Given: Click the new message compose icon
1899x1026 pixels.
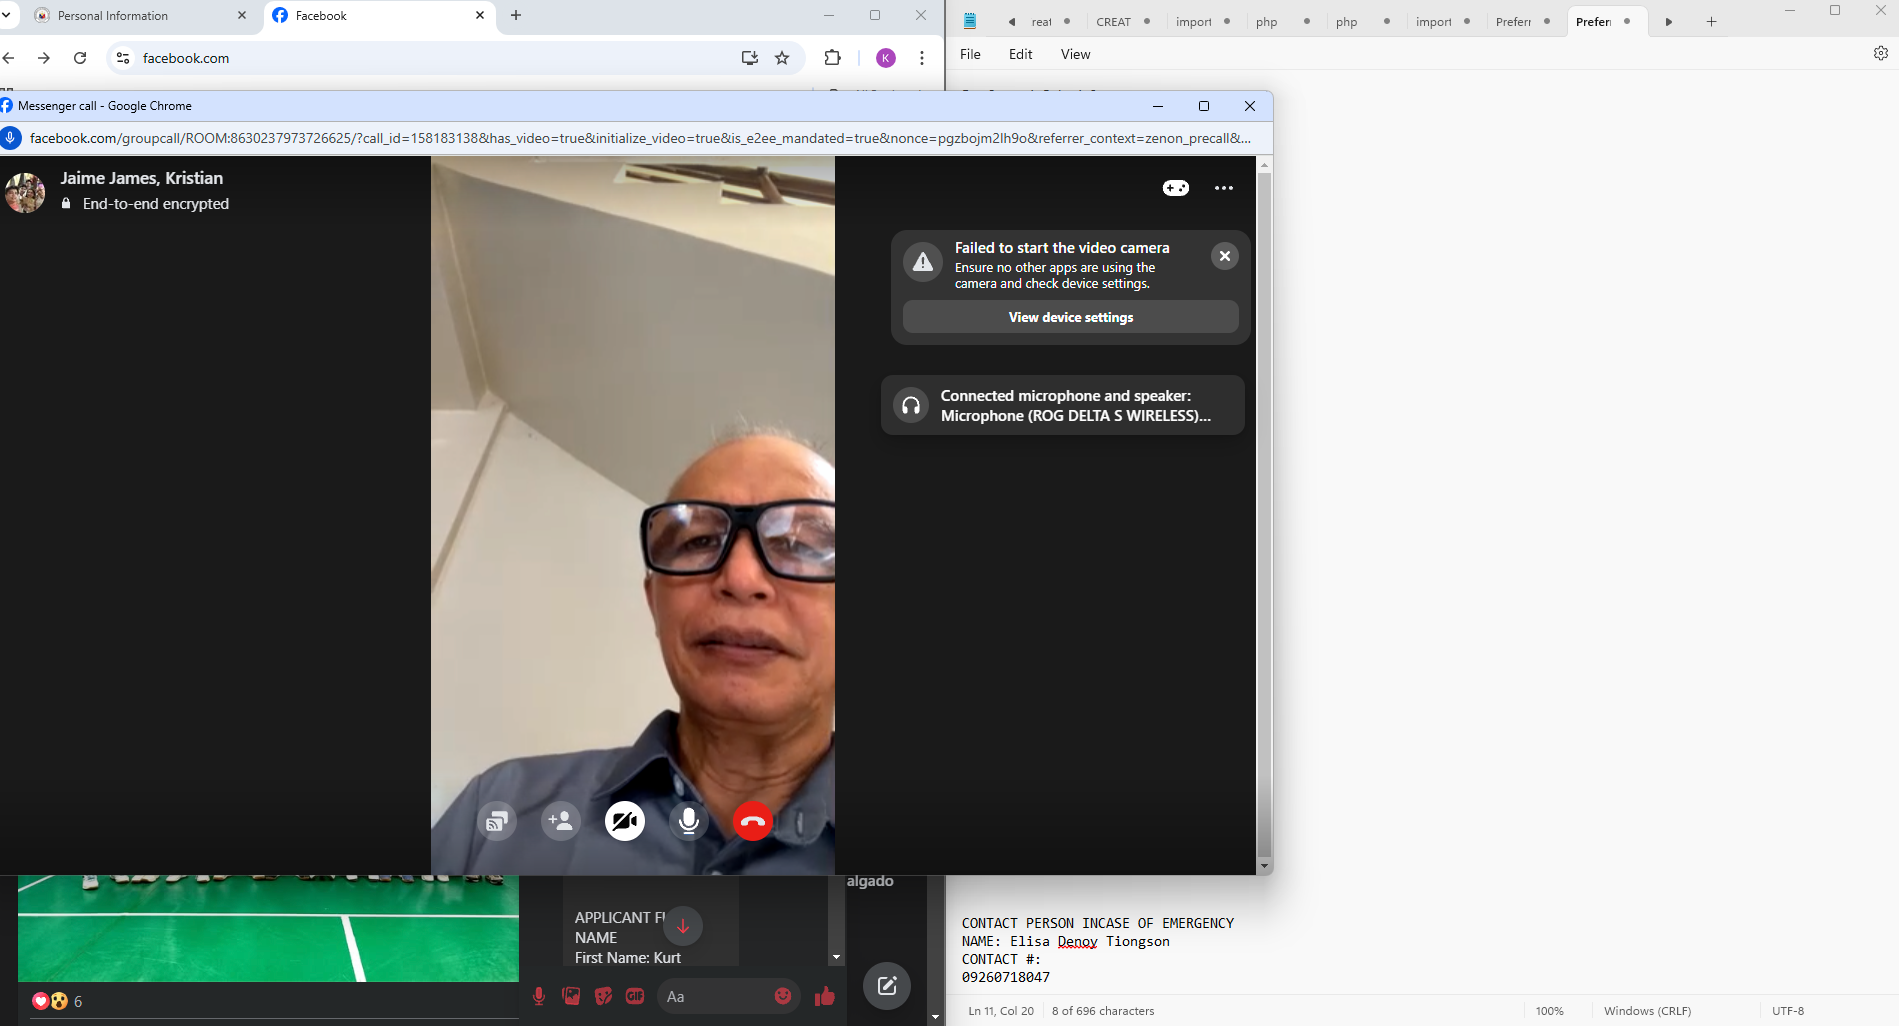Looking at the screenshot, I should (x=887, y=986).
